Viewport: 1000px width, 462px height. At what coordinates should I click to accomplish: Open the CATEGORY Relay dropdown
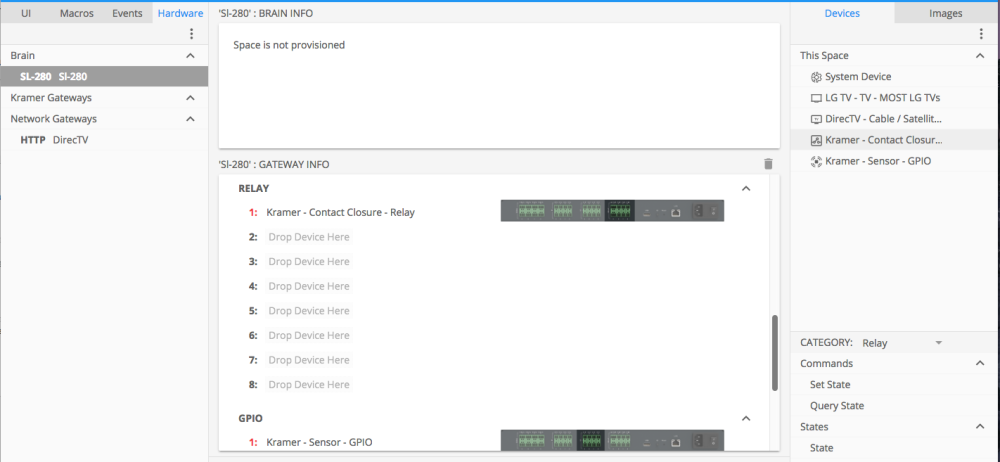tap(902, 343)
